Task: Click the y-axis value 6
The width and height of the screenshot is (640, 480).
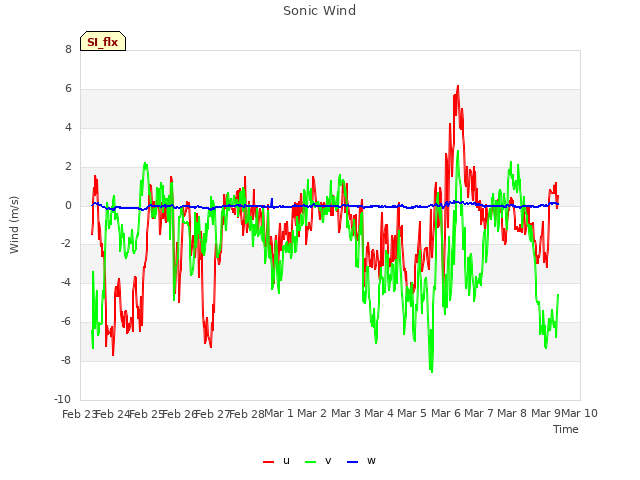Action: tap(68, 89)
